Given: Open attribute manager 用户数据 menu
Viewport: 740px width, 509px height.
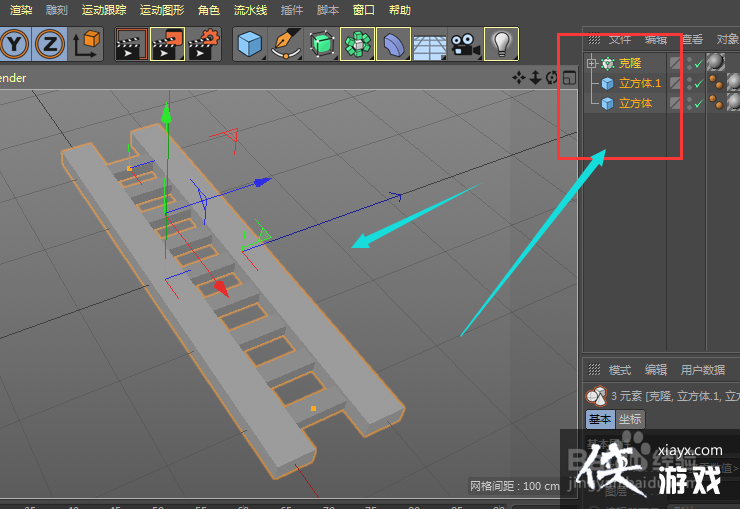Looking at the screenshot, I should [703, 370].
